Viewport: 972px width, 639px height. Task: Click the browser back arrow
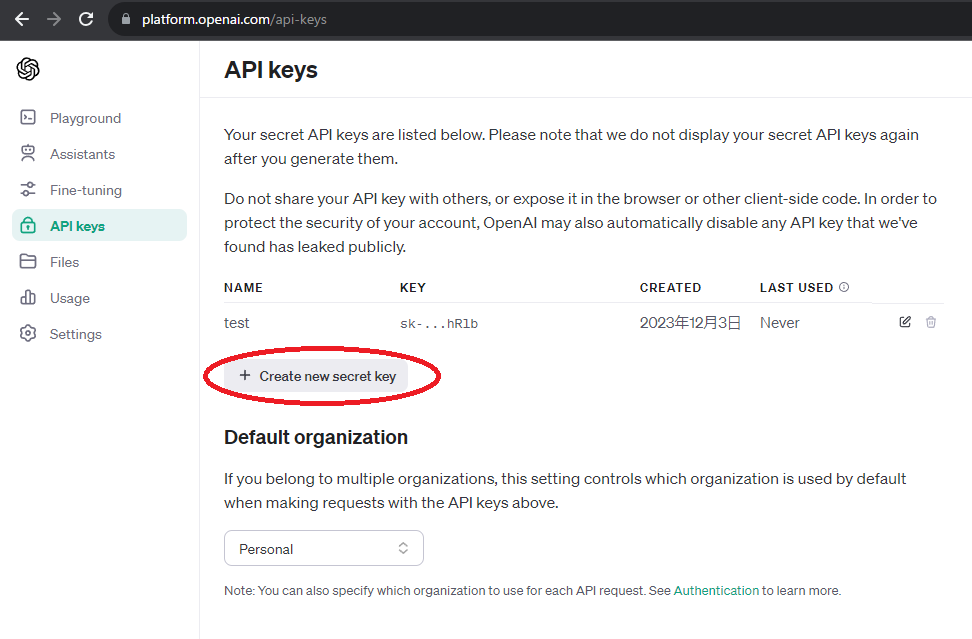pos(22,17)
